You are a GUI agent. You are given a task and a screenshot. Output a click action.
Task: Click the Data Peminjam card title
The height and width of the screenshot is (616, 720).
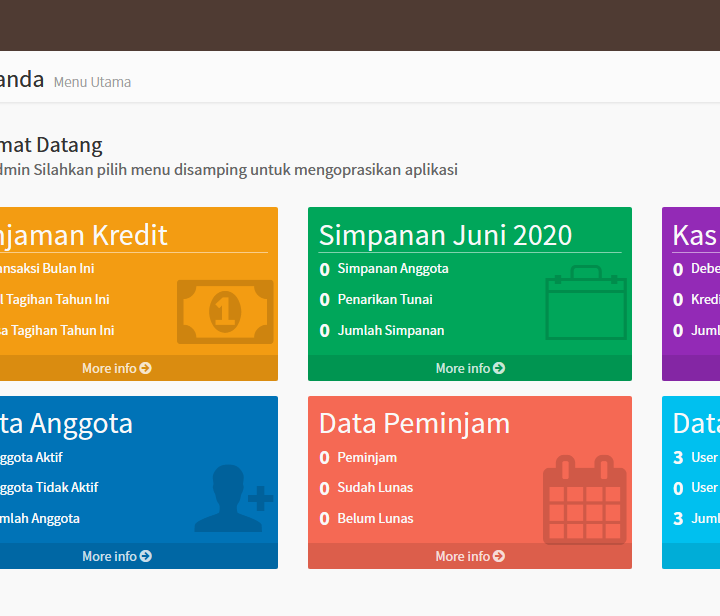click(414, 423)
